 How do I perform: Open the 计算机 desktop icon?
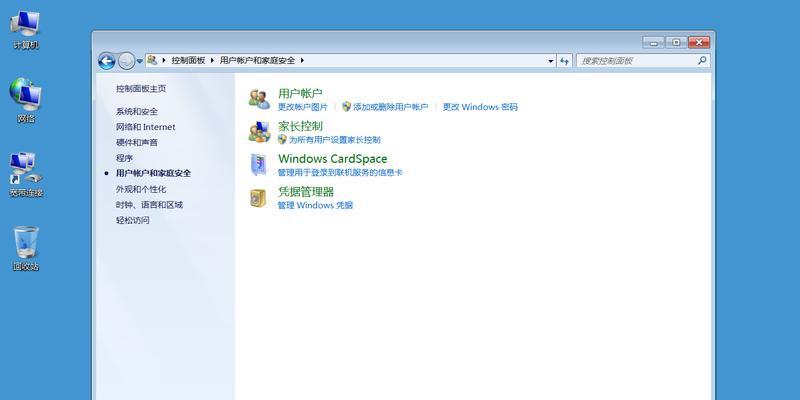pos(26,30)
